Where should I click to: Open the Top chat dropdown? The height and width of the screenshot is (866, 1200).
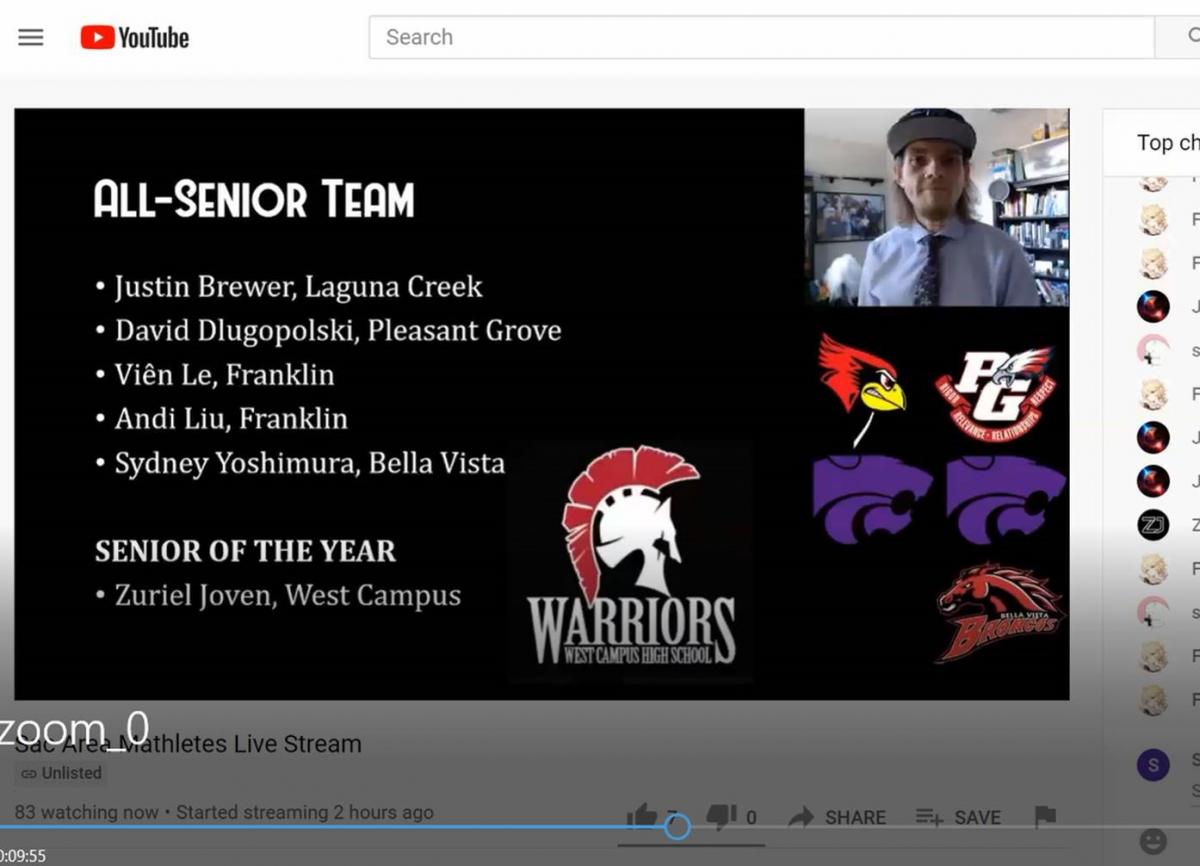1167,143
